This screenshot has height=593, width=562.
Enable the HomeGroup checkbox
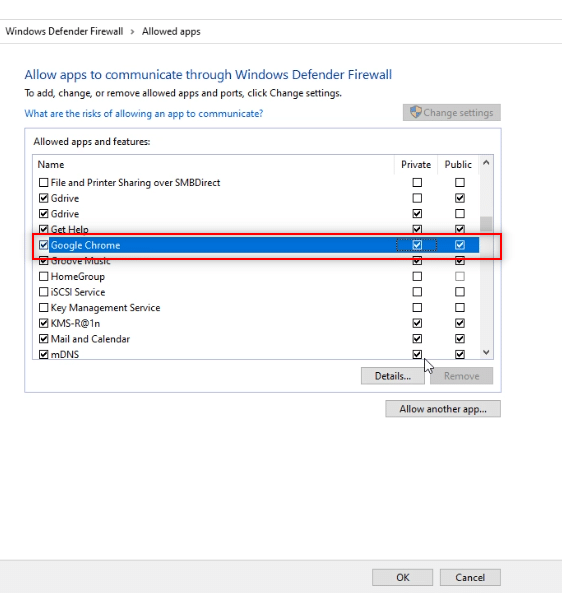[43, 276]
